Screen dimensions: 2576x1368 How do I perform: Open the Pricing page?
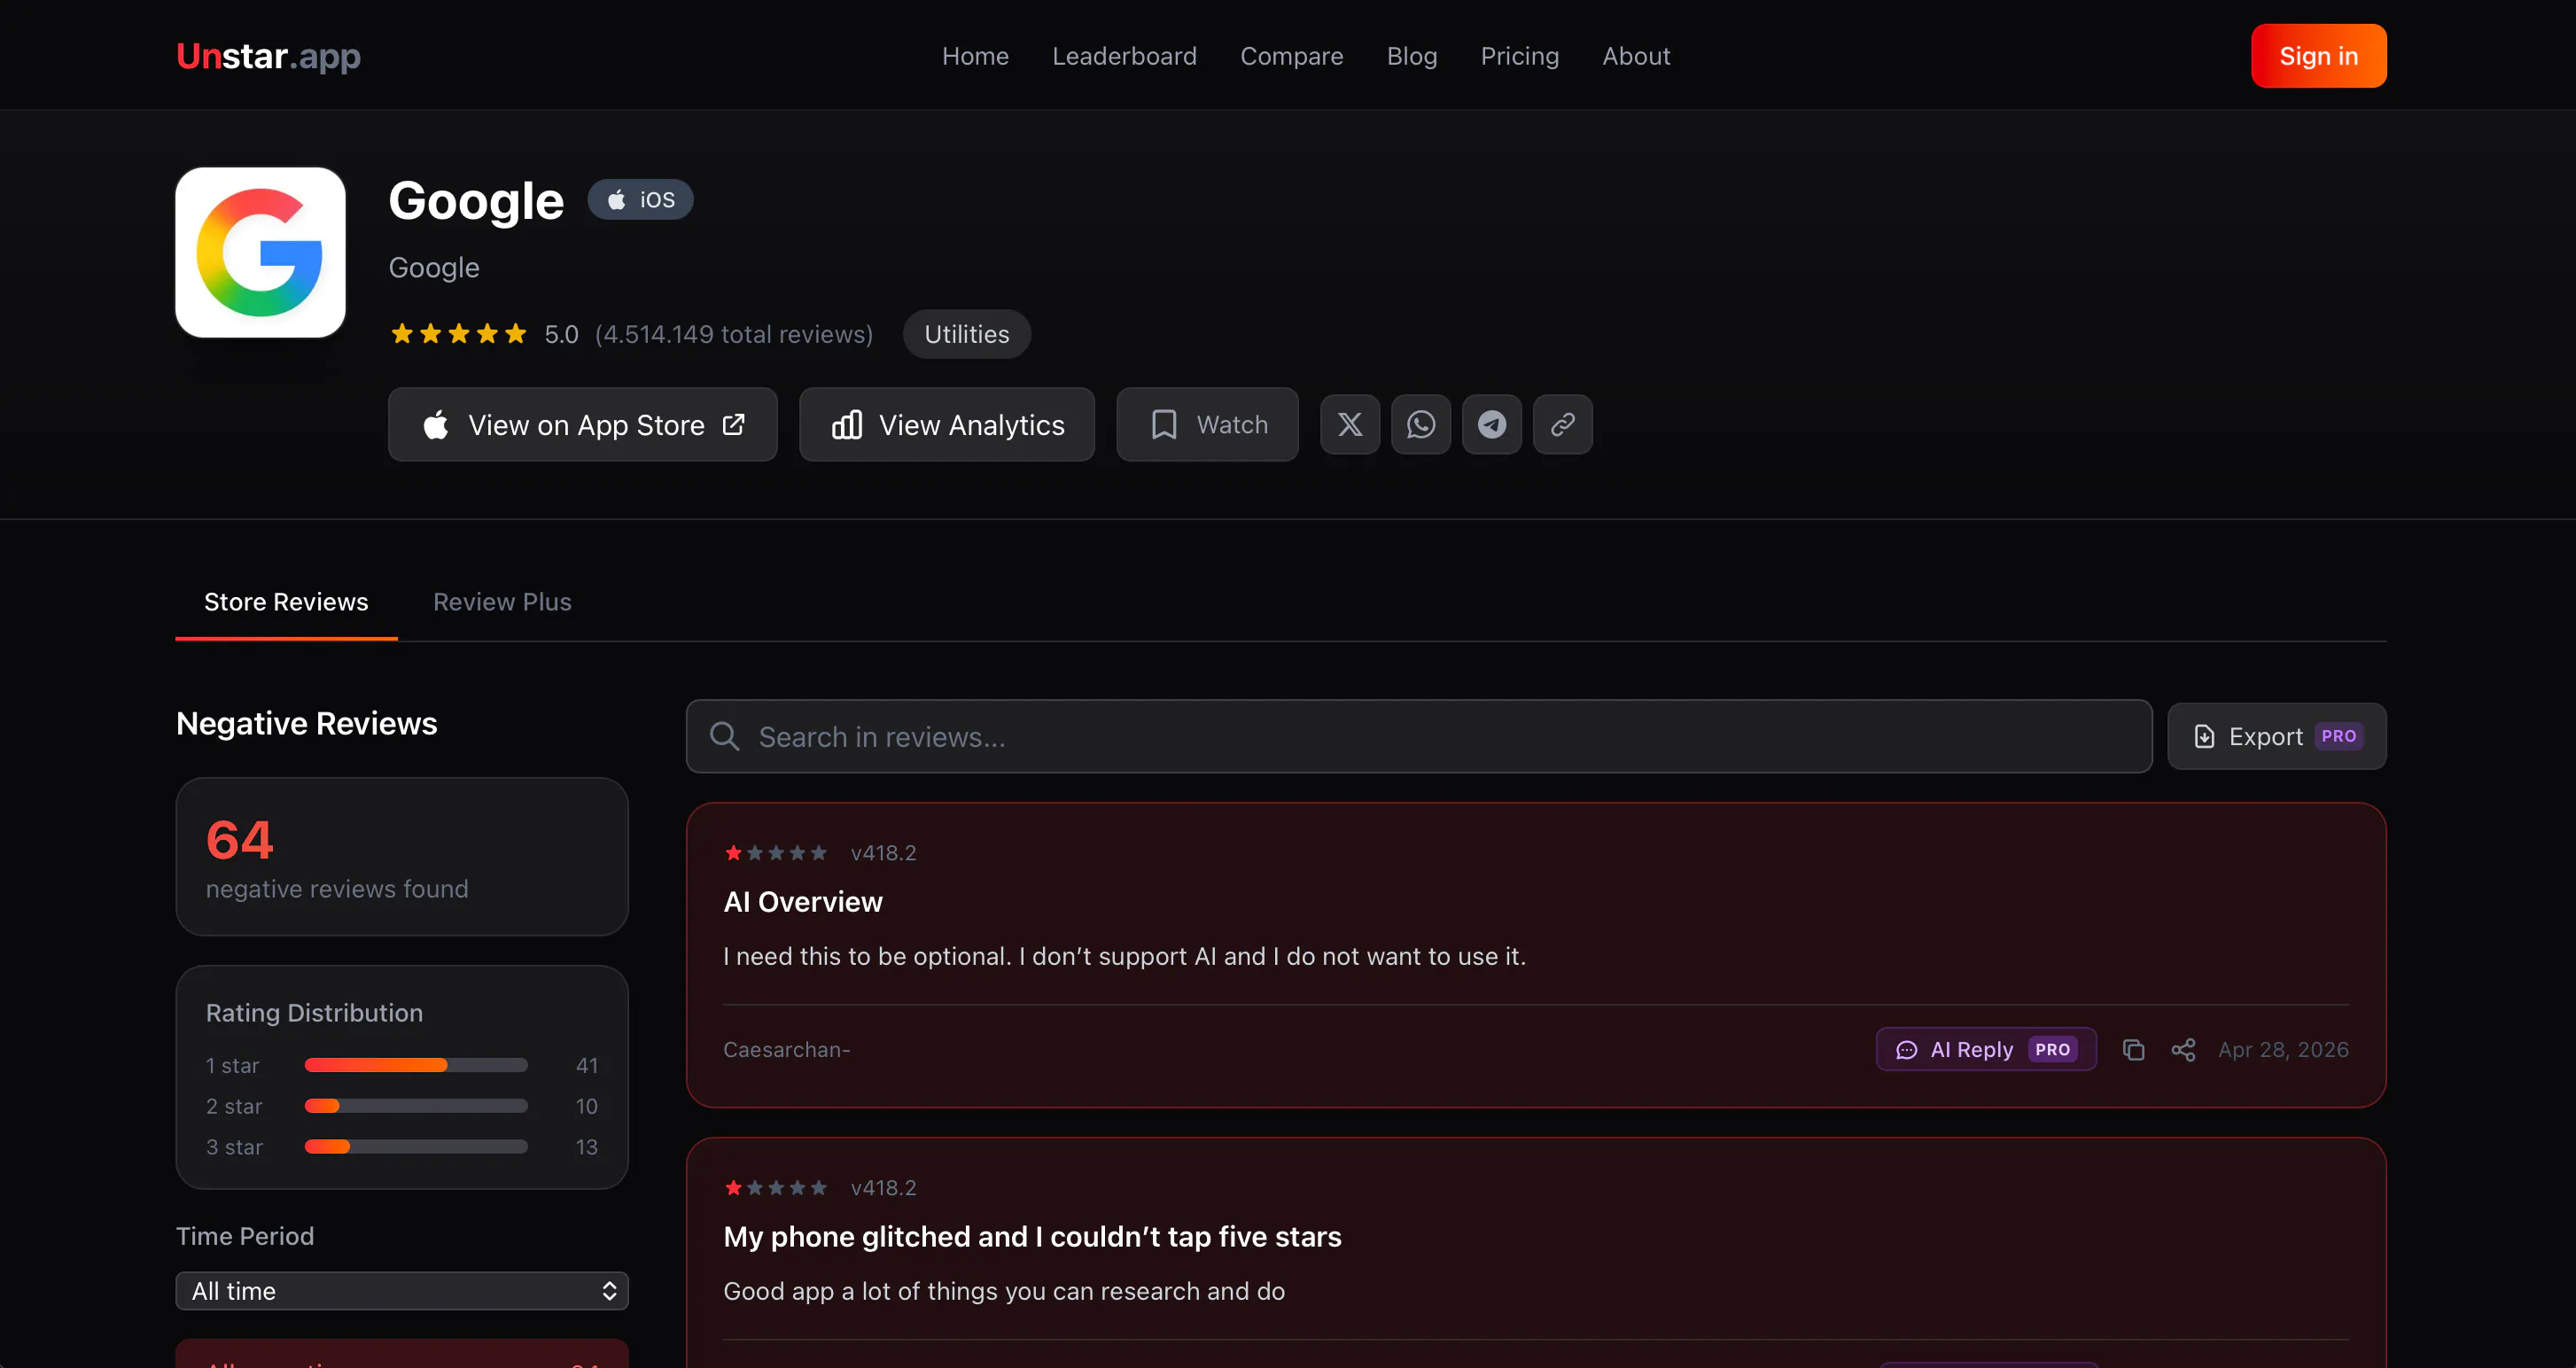coord(1519,56)
